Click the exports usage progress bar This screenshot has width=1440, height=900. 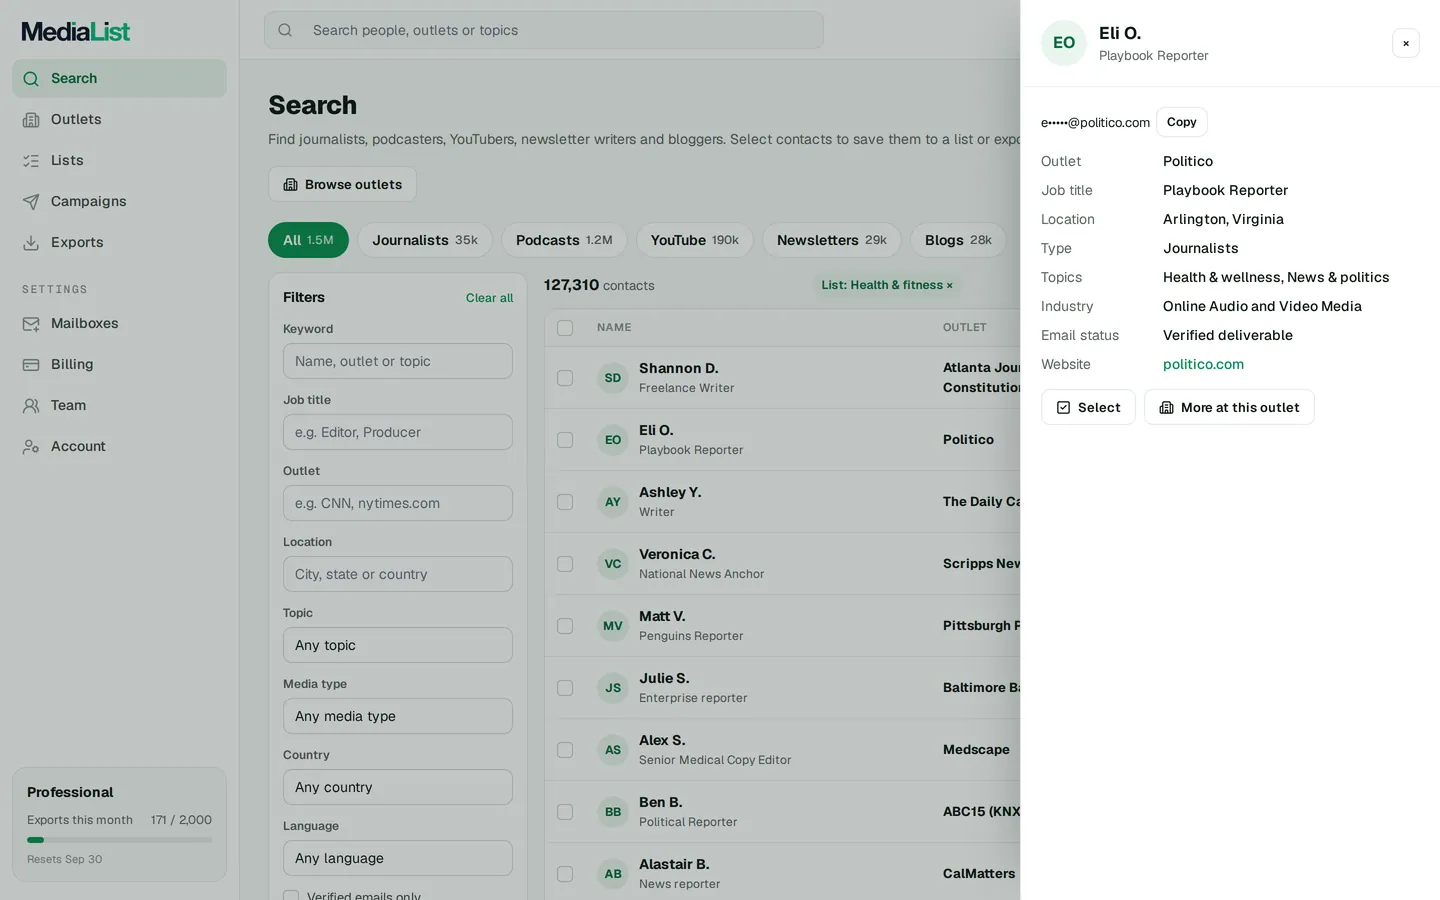point(119,840)
